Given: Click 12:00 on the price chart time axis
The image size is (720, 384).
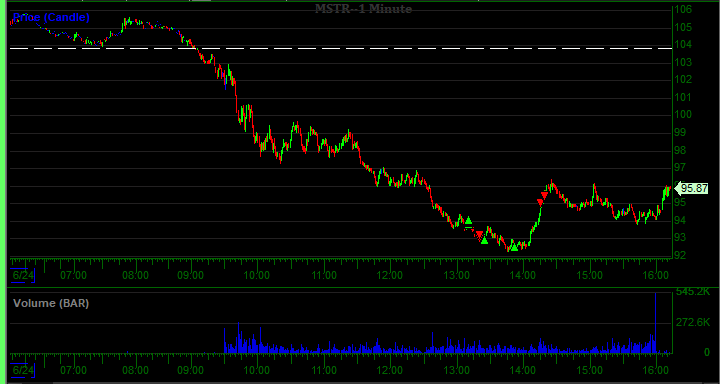Looking at the screenshot, I should [x=390, y=276].
